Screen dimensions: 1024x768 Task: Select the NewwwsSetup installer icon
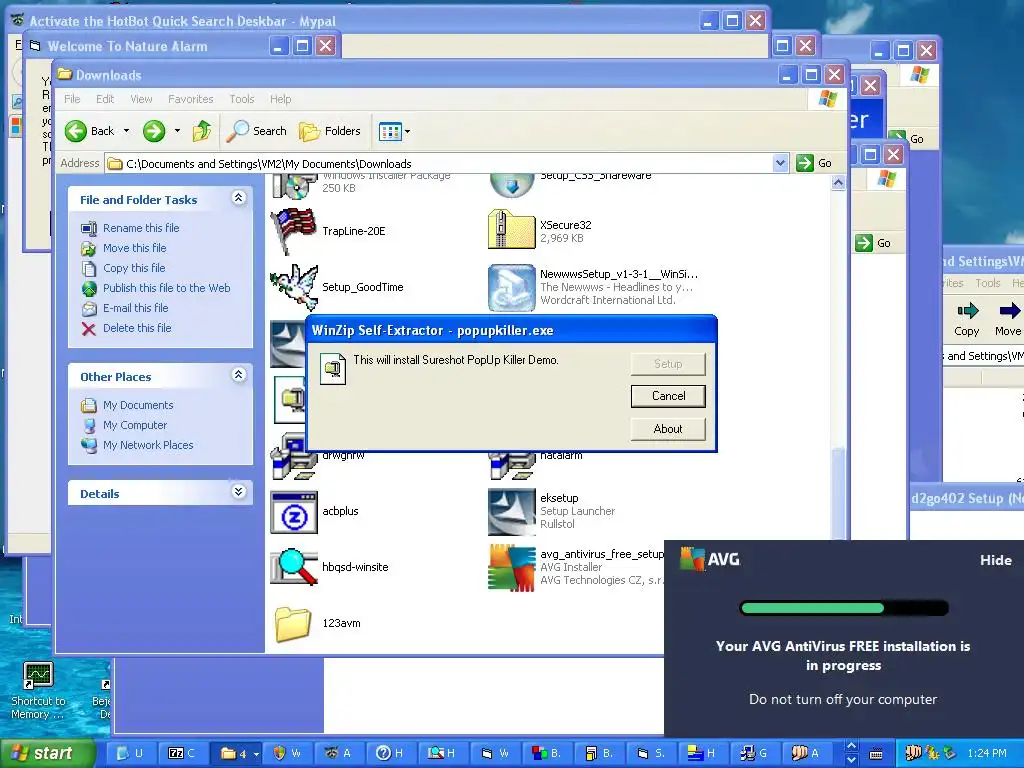click(511, 287)
